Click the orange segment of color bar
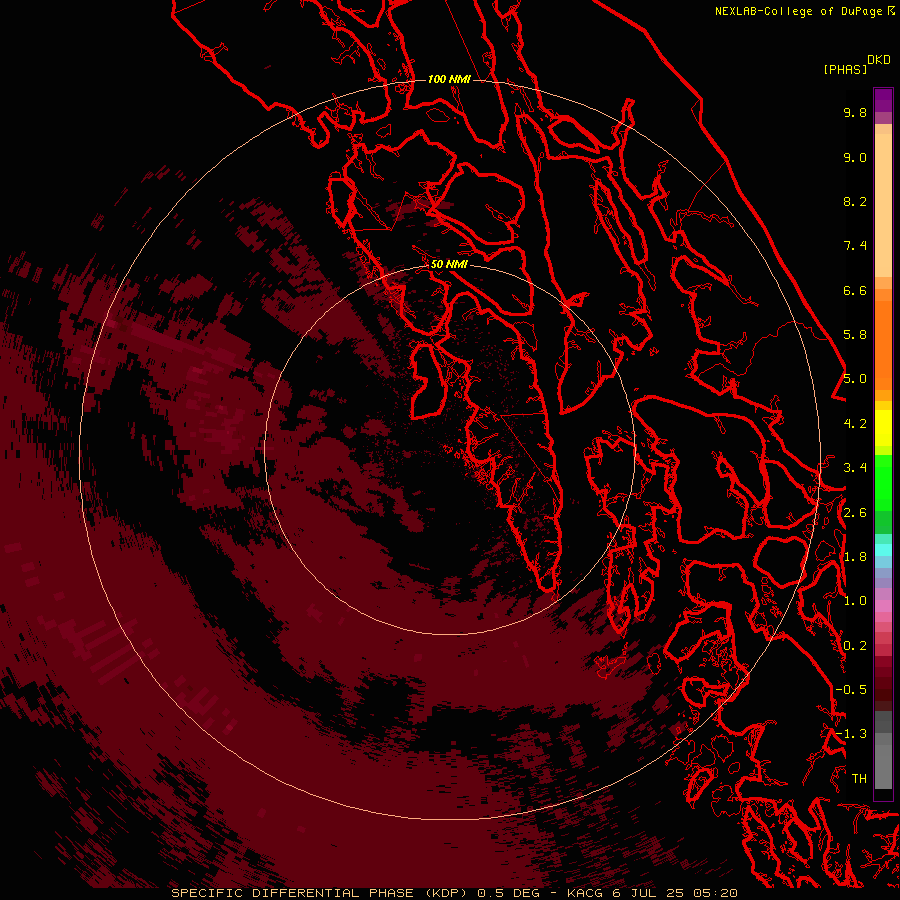 click(883, 344)
